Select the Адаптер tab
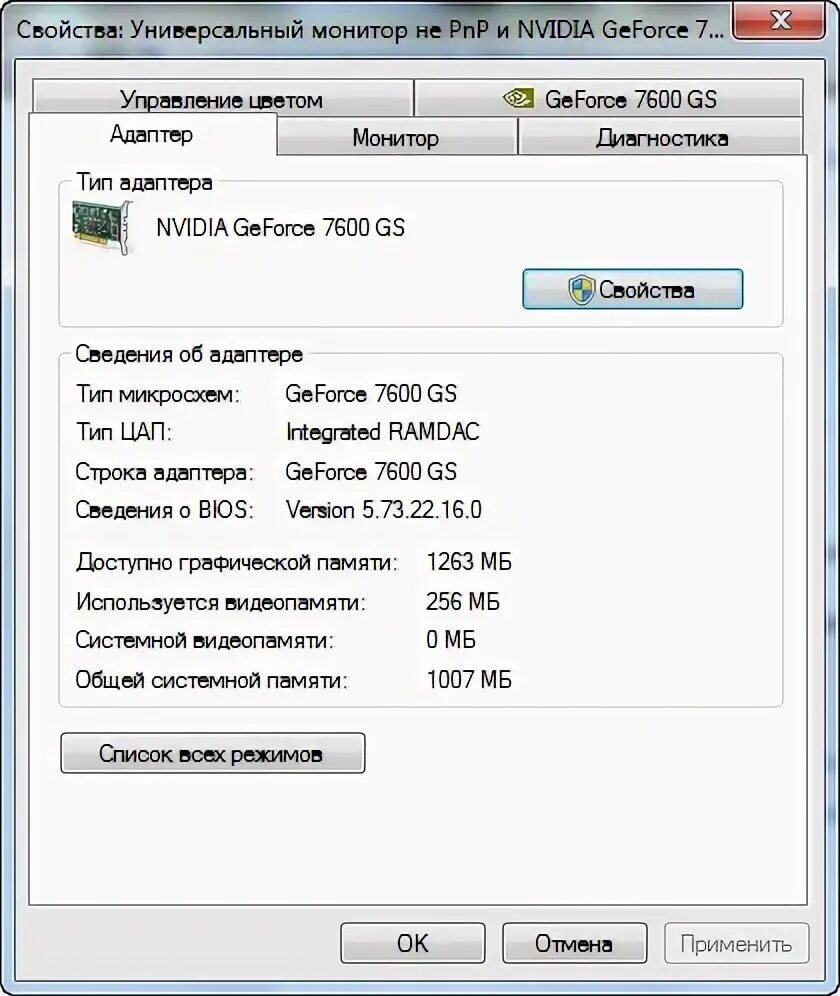The height and width of the screenshot is (996, 840). point(152,134)
